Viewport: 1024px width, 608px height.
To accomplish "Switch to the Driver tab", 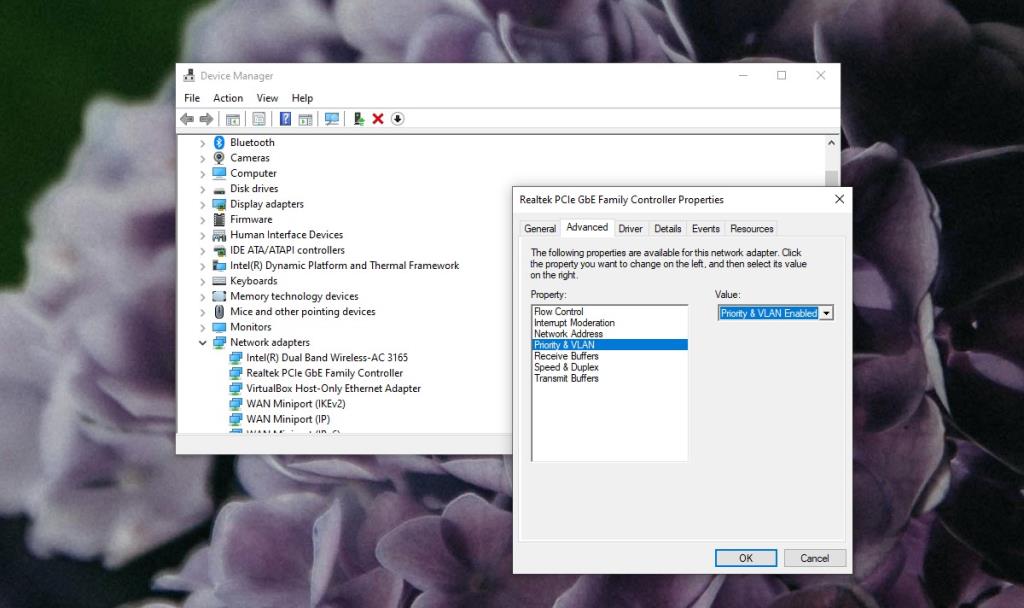I will coord(630,228).
